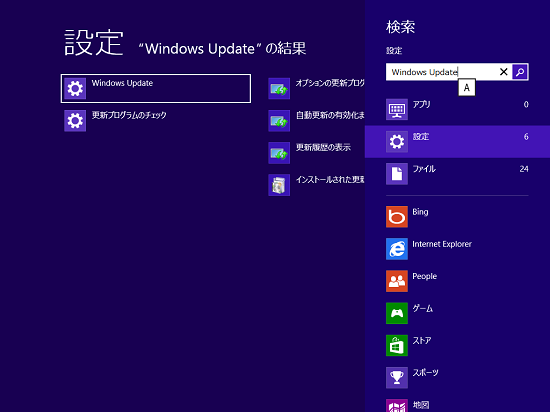Screen dimensions: 550x412
Task: Click the magnifier search button
Action: tap(520, 72)
